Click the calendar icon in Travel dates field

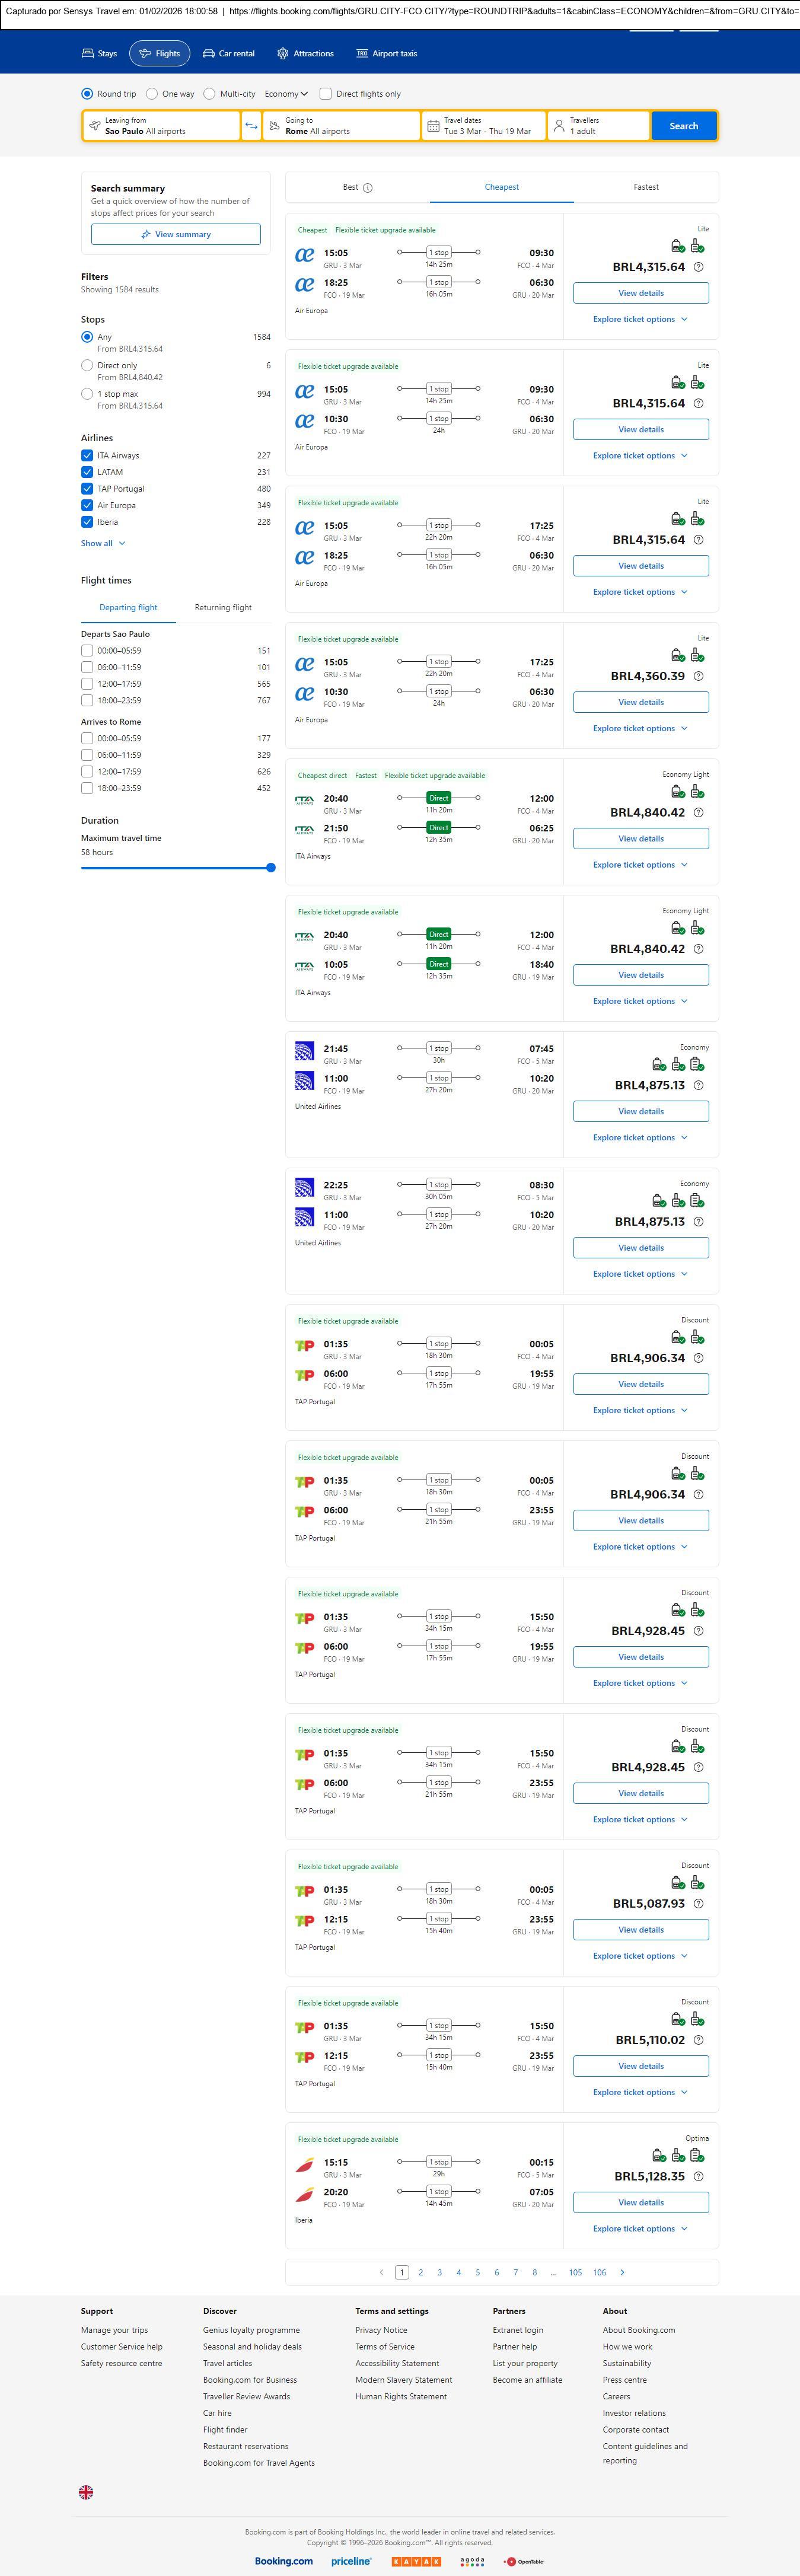433,126
